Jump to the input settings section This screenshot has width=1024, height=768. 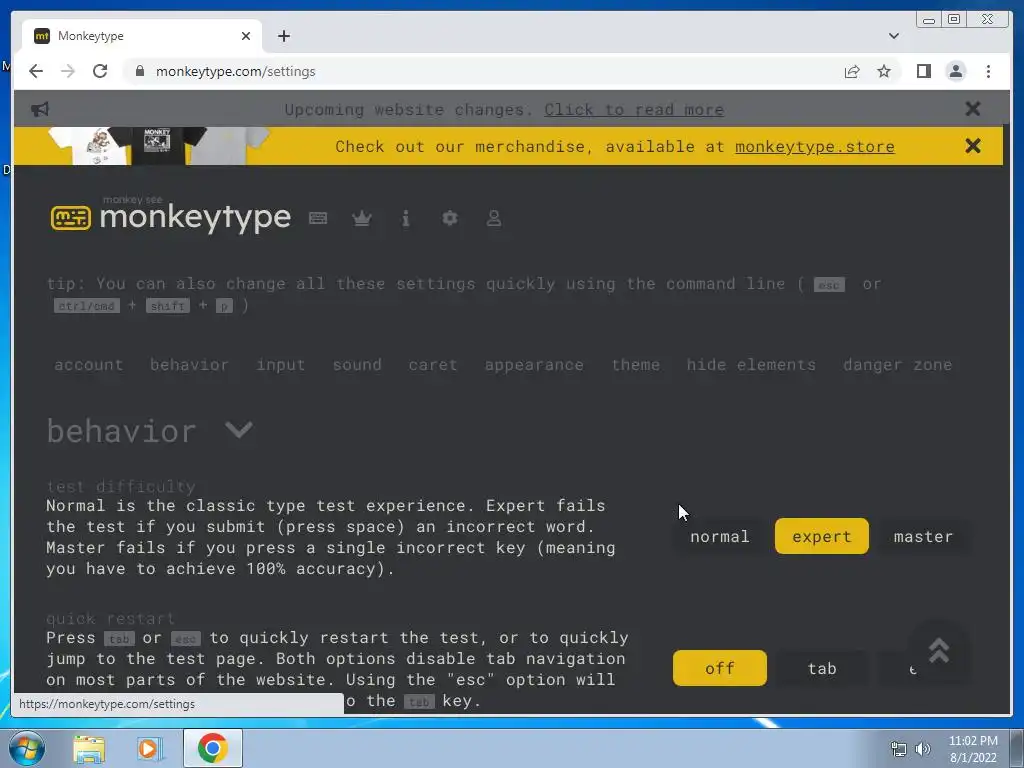pyautogui.click(x=280, y=364)
